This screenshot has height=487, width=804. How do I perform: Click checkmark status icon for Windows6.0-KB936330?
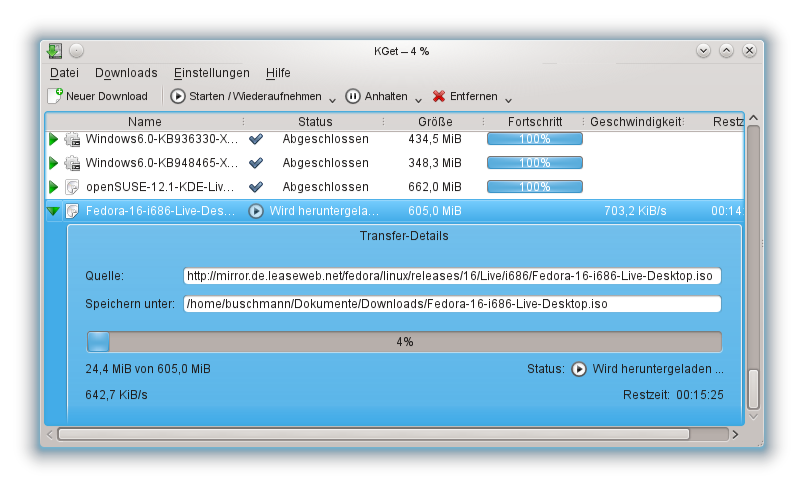[256, 139]
